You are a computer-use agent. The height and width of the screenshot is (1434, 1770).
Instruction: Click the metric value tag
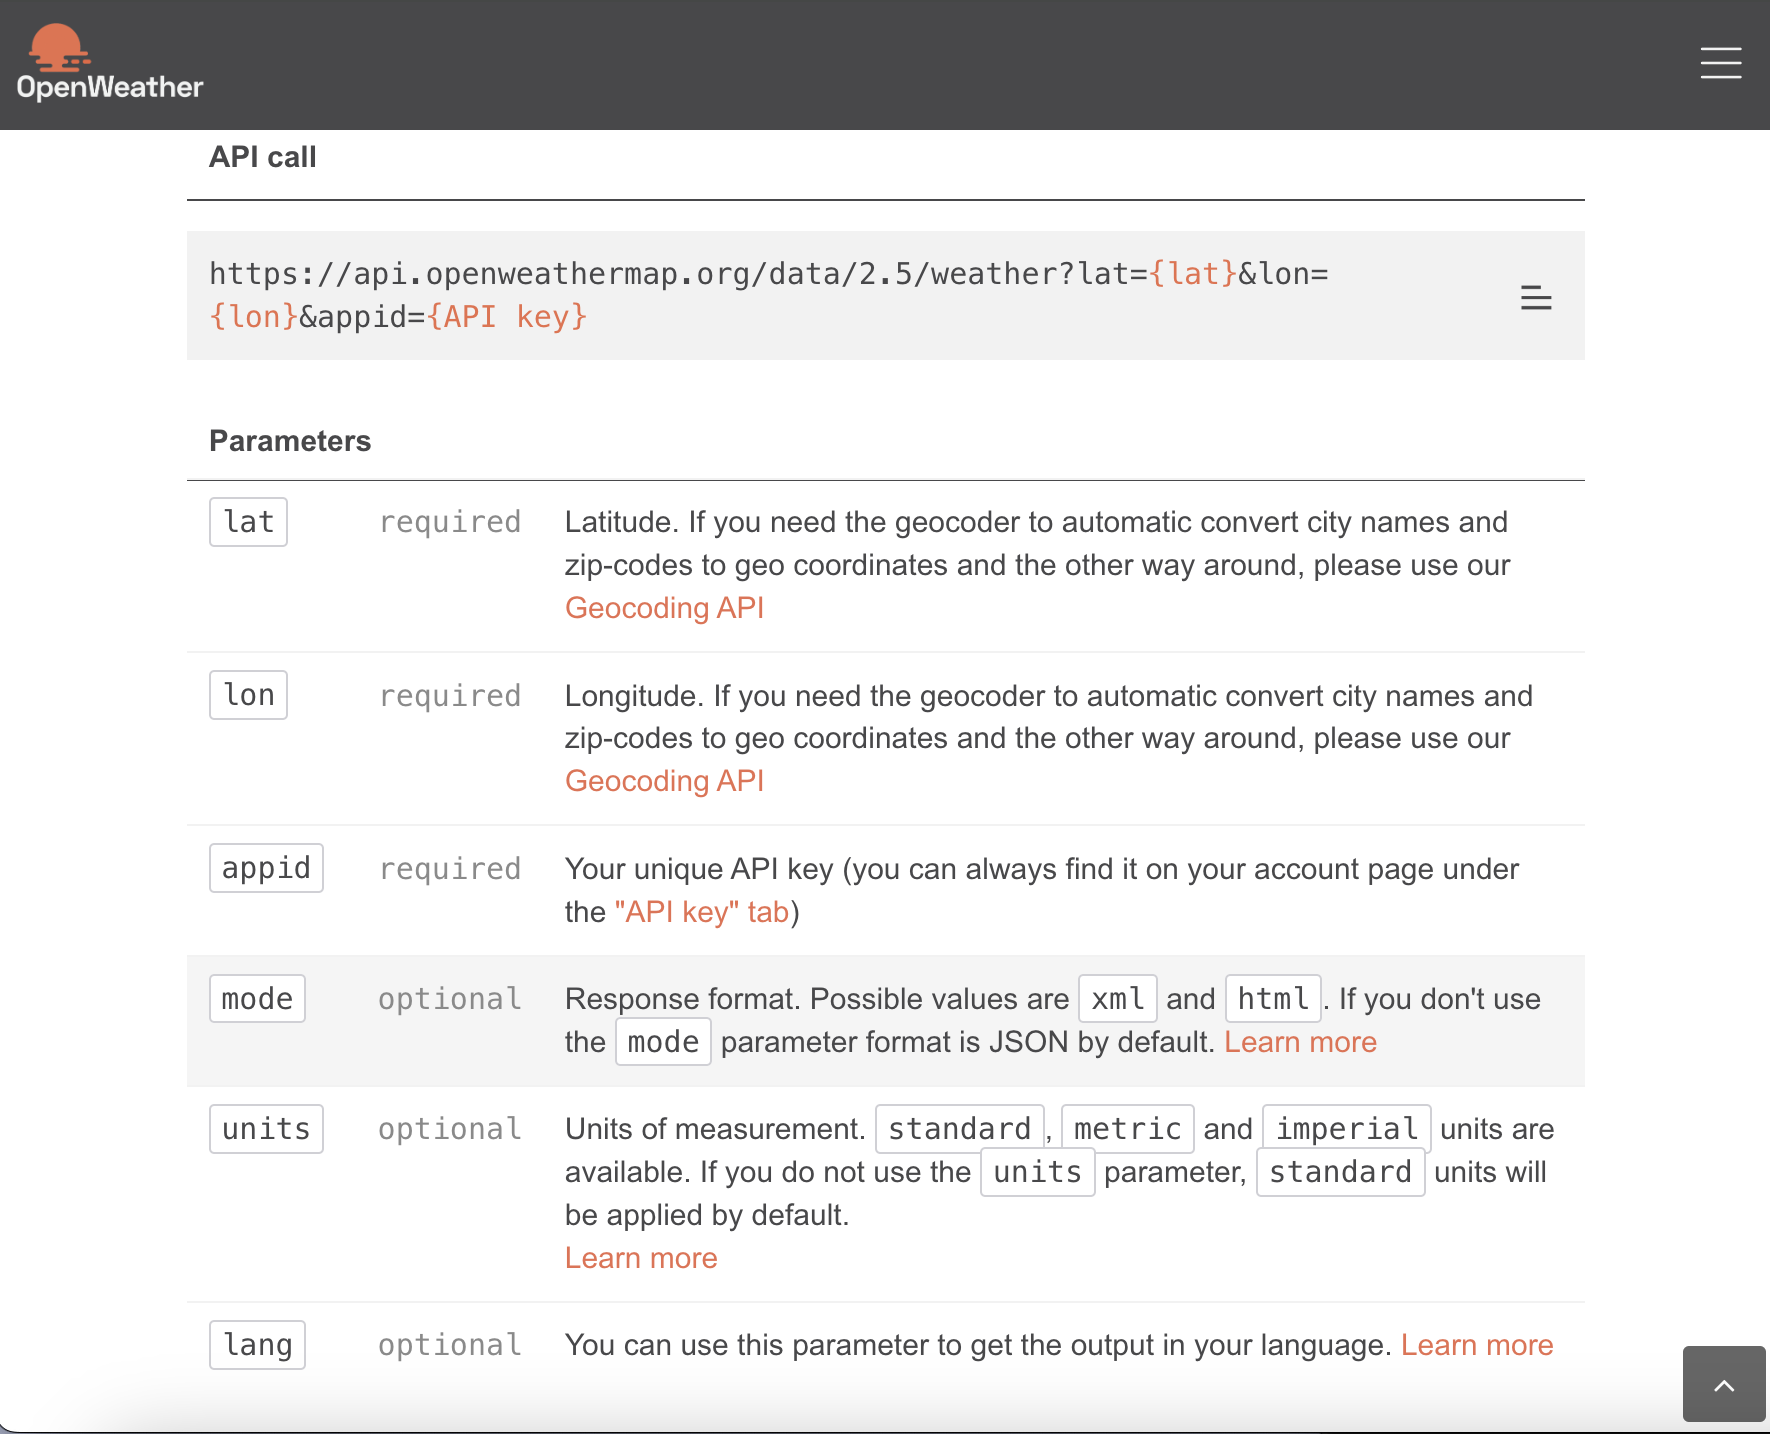click(x=1127, y=1129)
